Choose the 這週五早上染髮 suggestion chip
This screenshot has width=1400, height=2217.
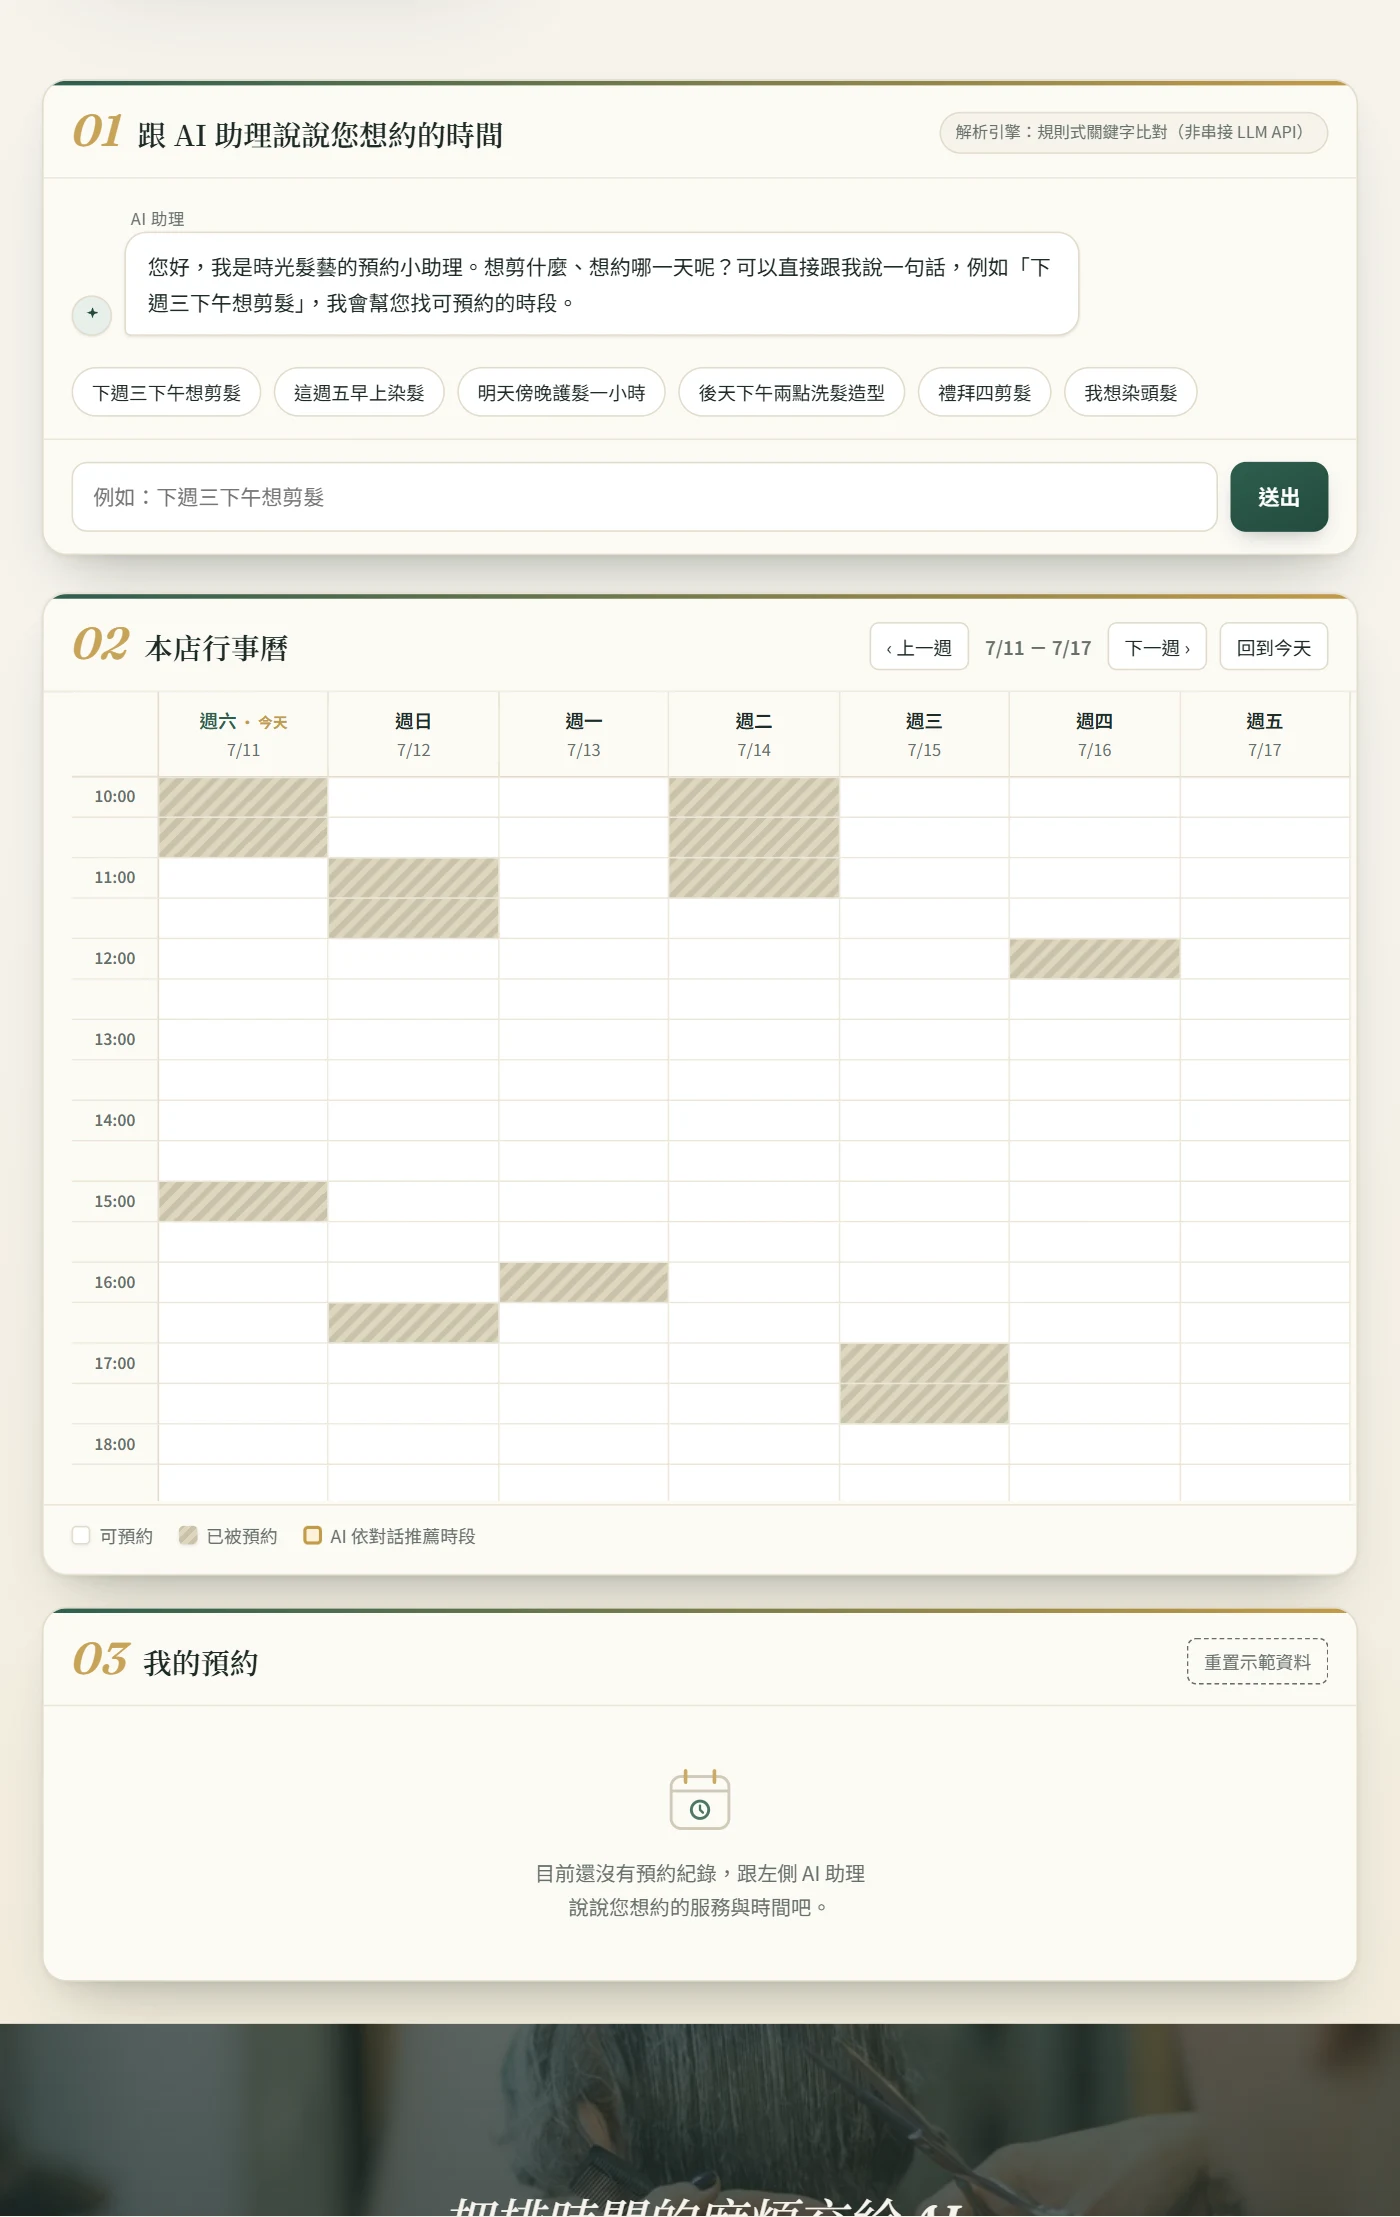[359, 392]
